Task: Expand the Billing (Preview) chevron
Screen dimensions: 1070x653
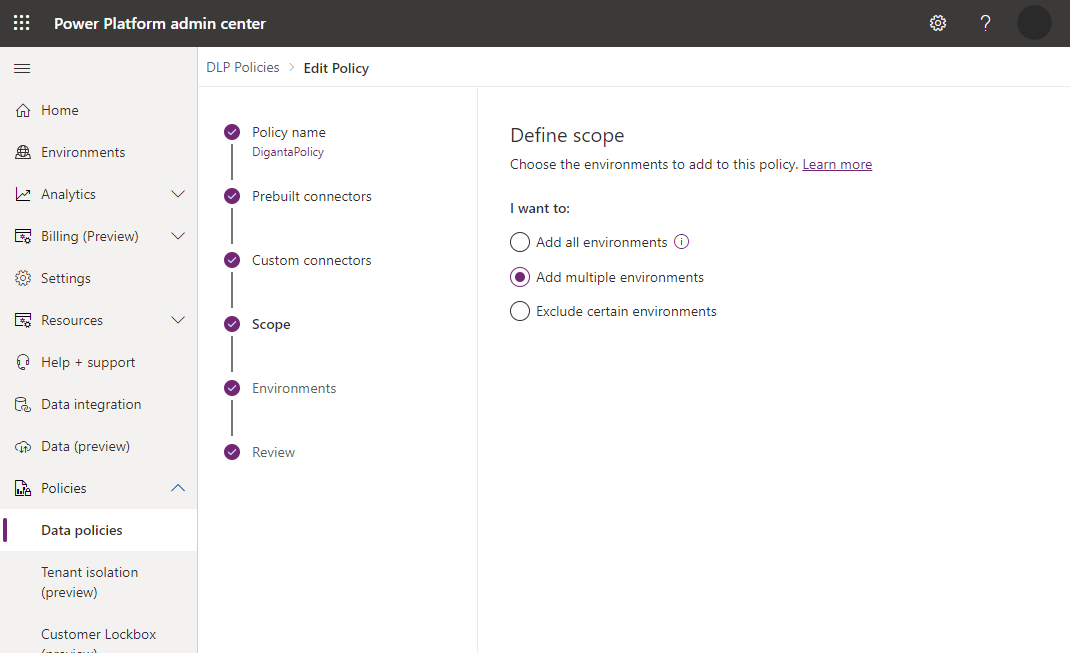Action: click(x=178, y=236)
